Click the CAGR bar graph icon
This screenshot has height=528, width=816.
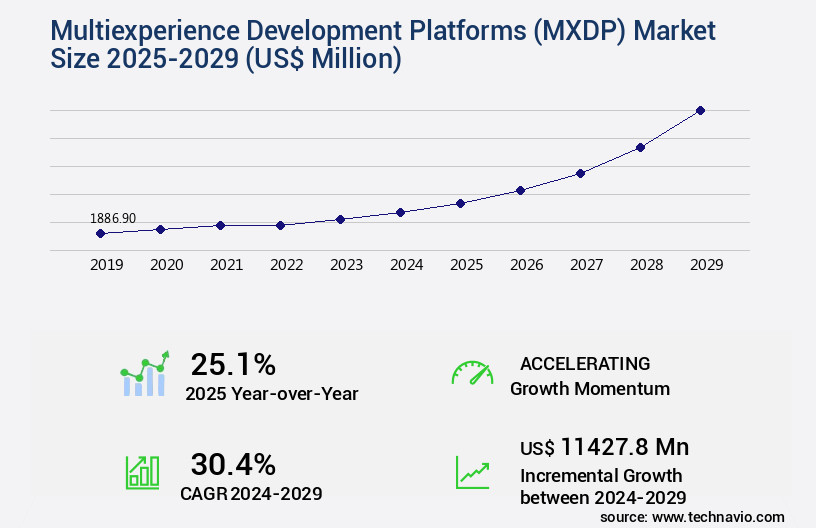142,472
